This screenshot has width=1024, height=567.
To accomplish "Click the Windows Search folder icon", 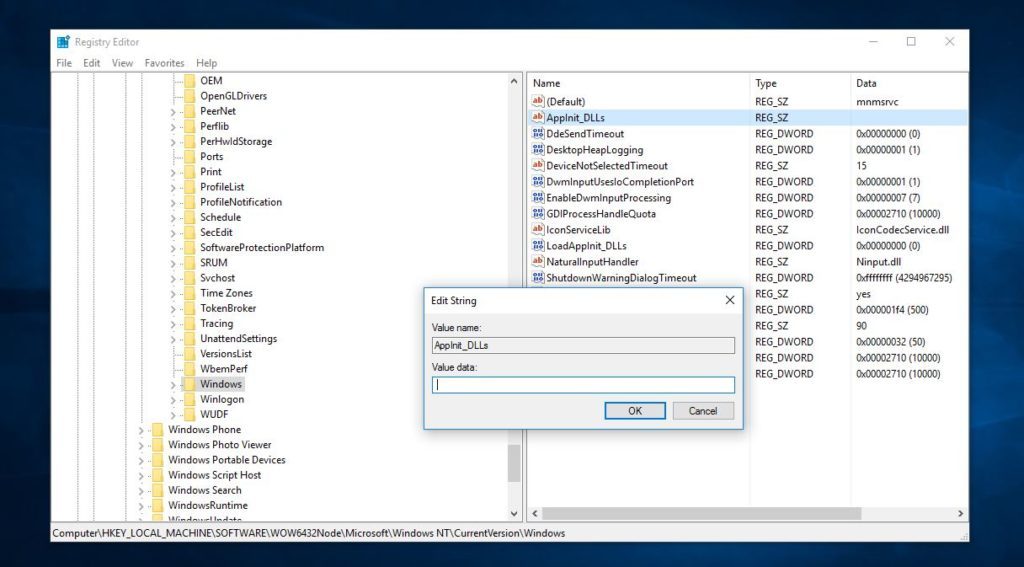I will [x=157, y=490].
